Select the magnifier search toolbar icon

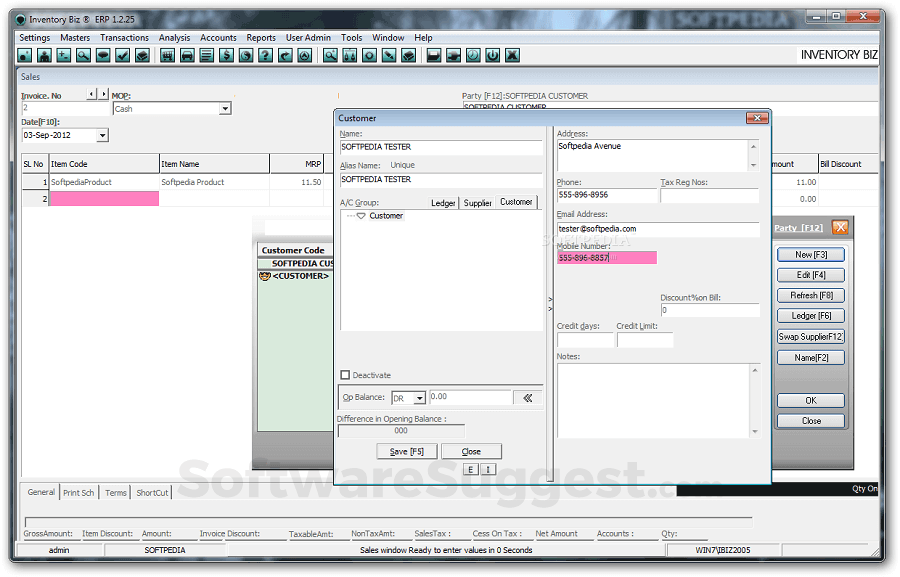pos(84,56)
